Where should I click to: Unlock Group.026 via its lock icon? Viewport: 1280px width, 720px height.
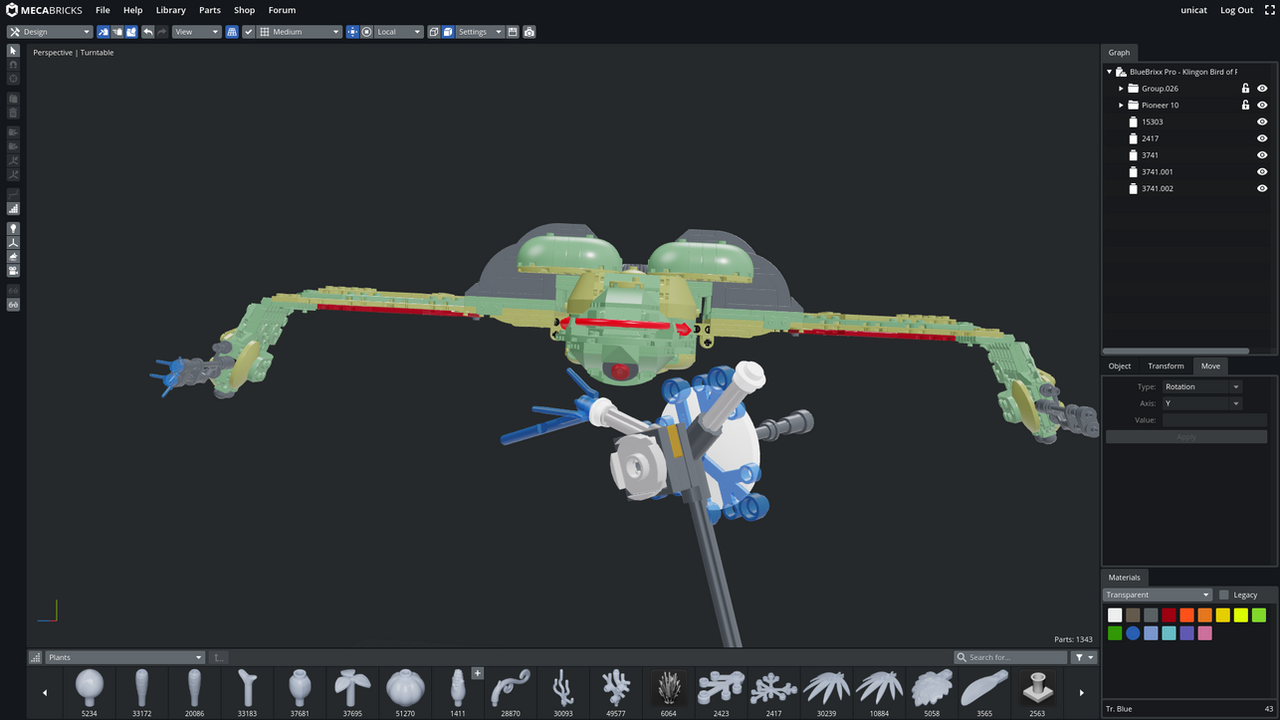point(1245,88)
